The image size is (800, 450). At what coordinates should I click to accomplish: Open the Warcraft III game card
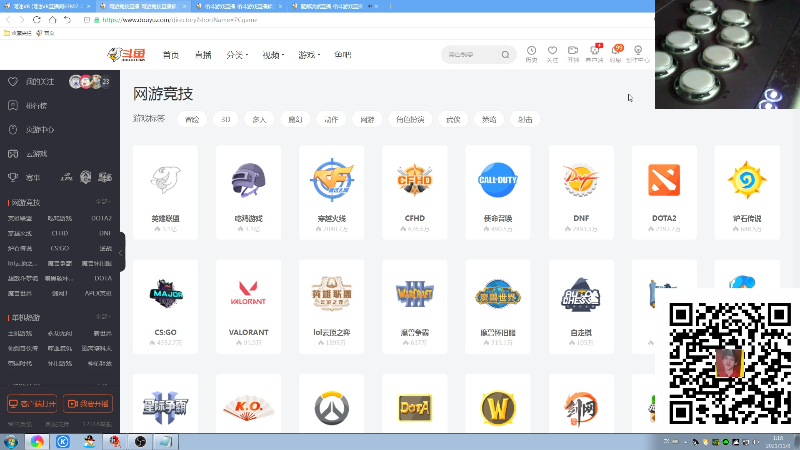[415, 307]
